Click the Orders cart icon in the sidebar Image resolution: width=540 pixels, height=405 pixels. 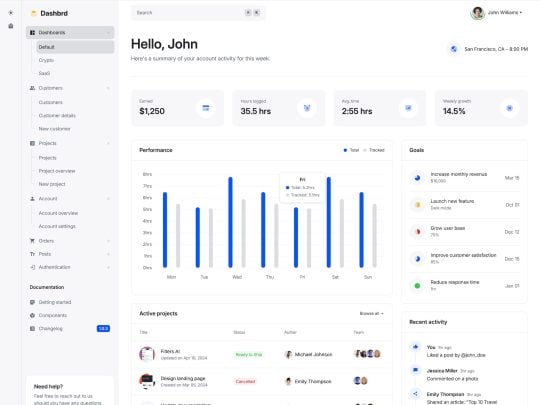click(32, 241)
